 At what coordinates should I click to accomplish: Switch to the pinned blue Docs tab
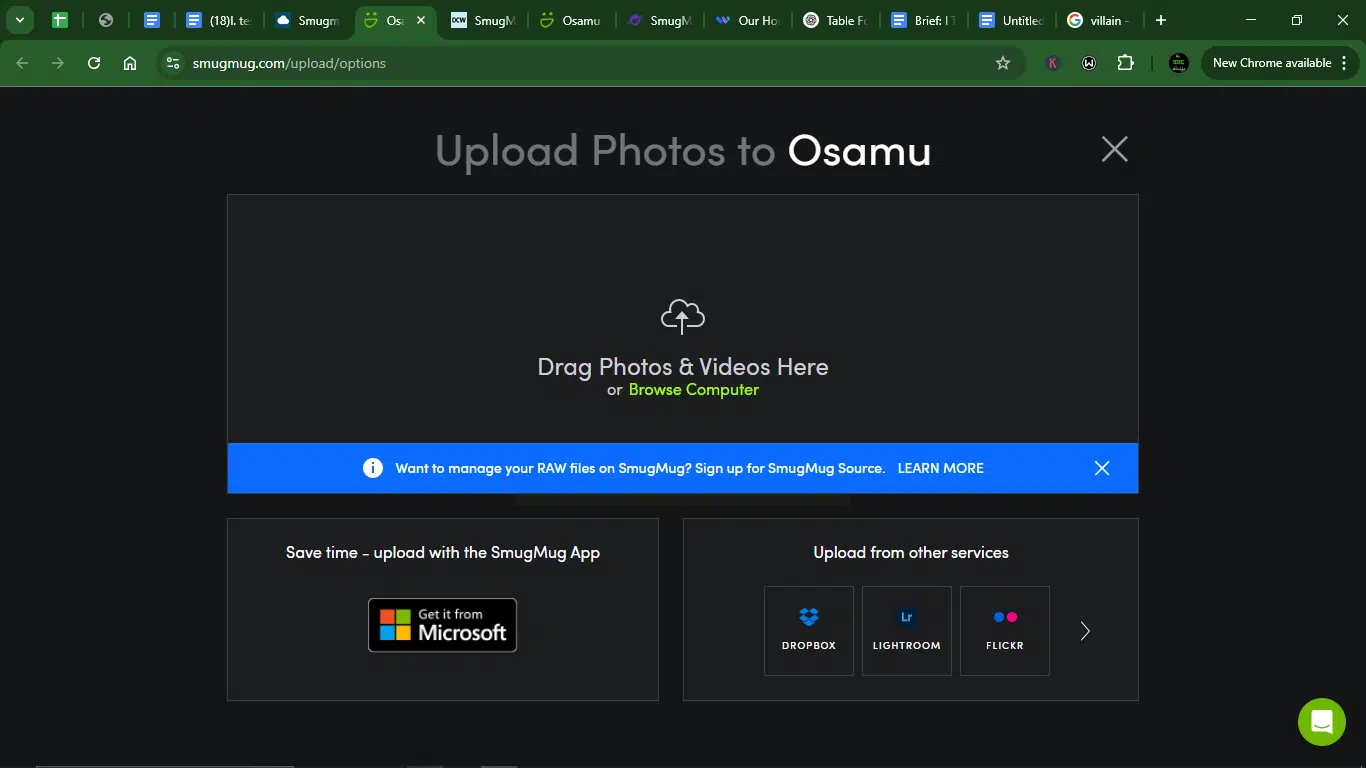152,20
